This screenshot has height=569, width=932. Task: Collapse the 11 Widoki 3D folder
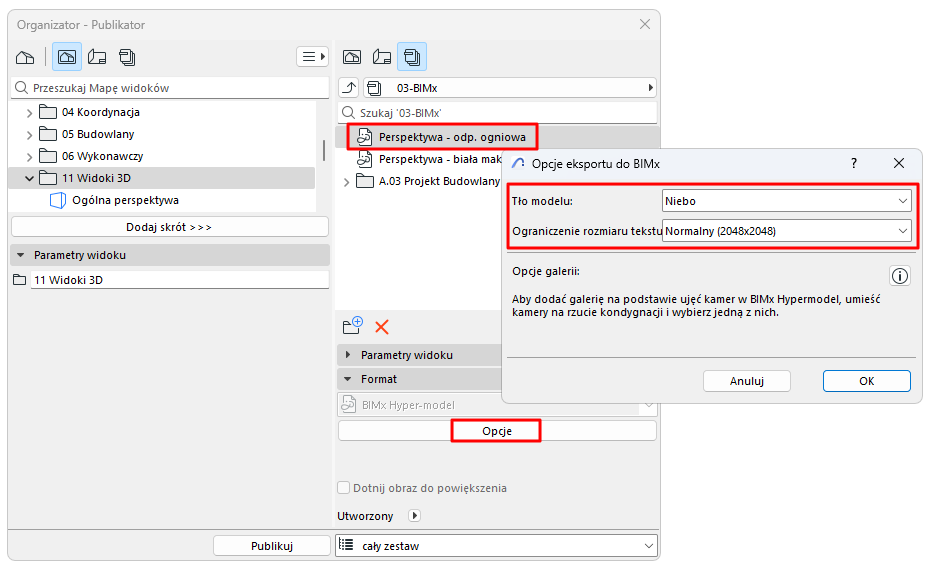(x=29, y=178)
